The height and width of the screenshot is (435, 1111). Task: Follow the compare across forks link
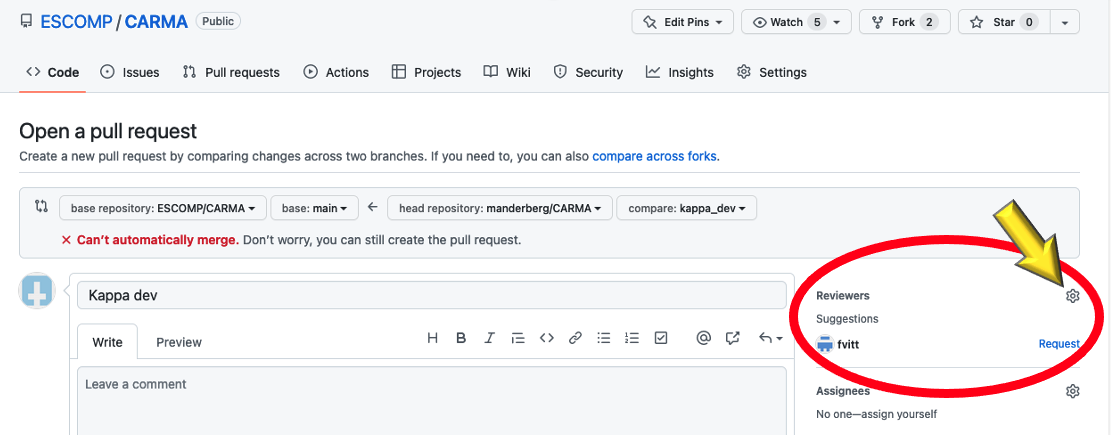click(x=654, y=156)
